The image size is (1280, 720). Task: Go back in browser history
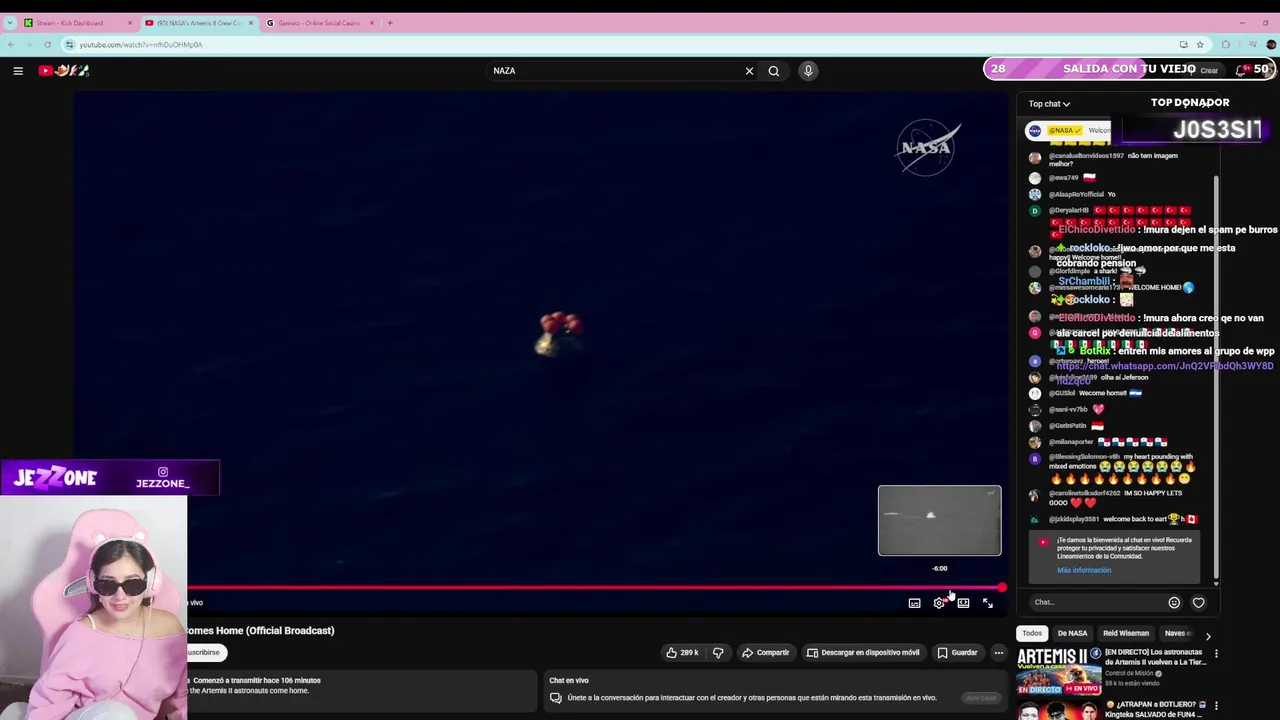tap(11, 44)
